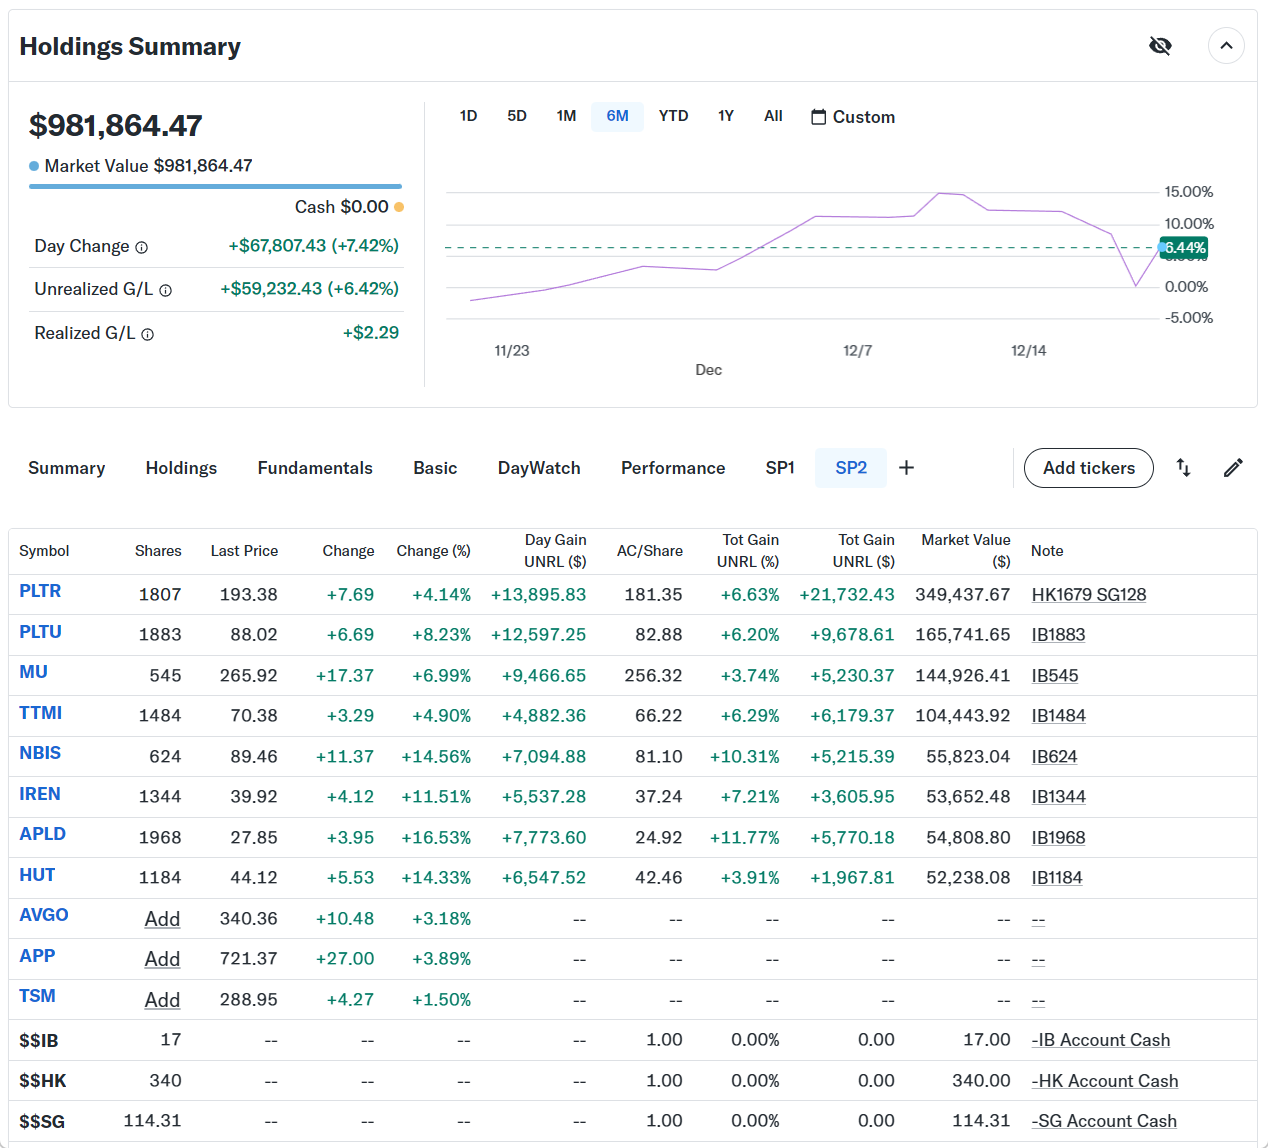This screenshot has height=1148, width=1268.
Task: Switch to the Fundamentals tab
Action: pos(315,468)
